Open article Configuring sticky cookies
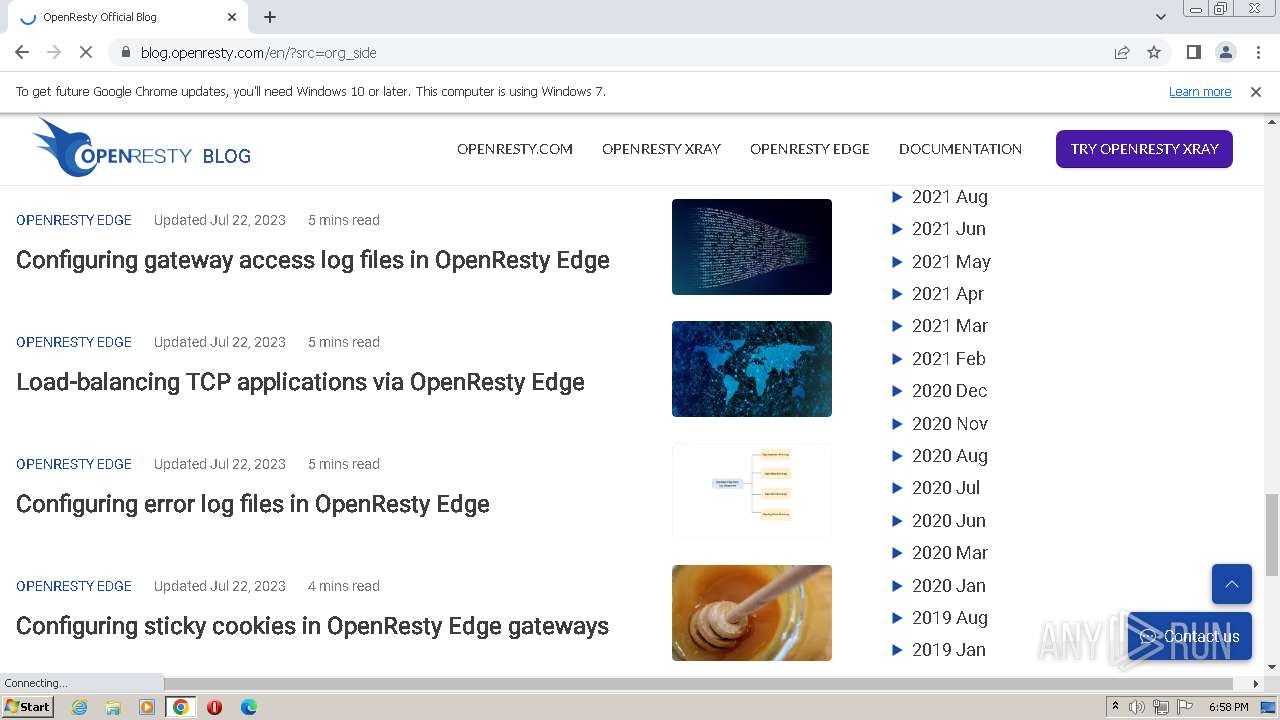1280x720 pixels. point(312,626)
